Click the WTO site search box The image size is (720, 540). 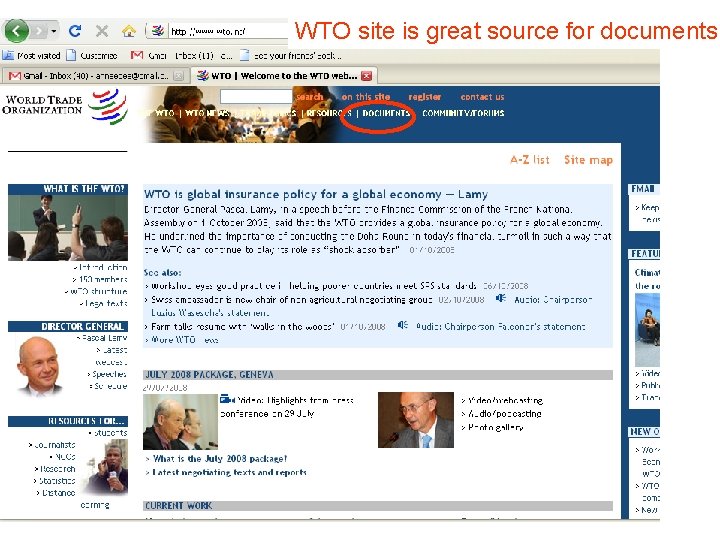pos(256,96)
